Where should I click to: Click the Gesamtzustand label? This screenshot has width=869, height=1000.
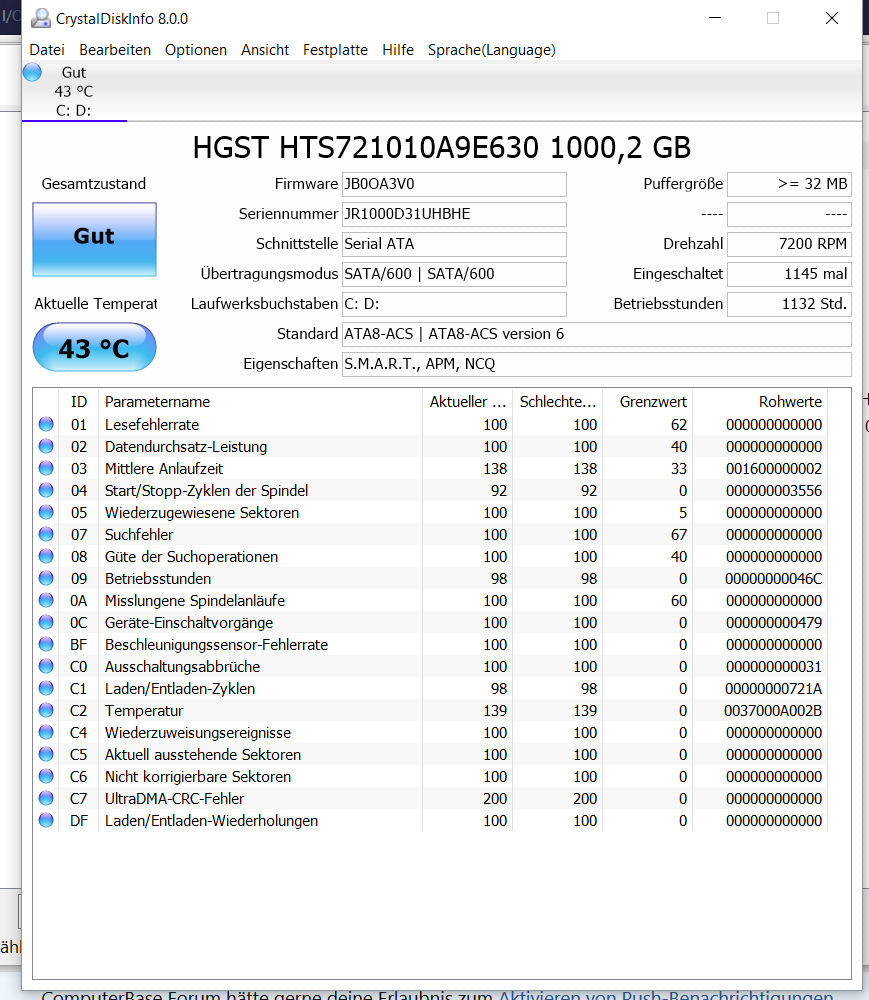[x=94, y=184]
